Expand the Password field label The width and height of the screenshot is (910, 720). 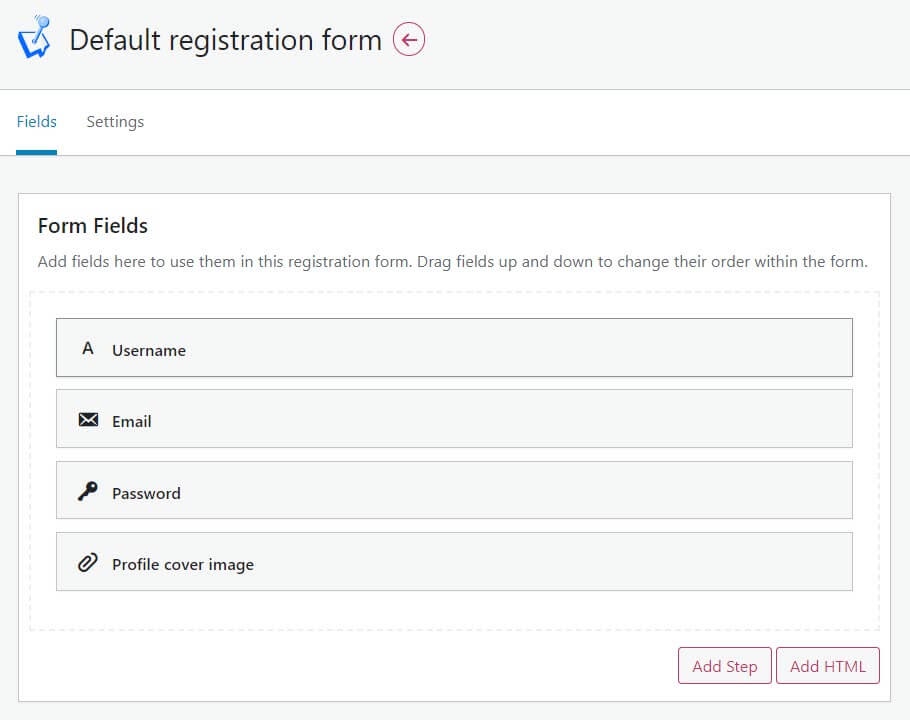coord(146,494)
